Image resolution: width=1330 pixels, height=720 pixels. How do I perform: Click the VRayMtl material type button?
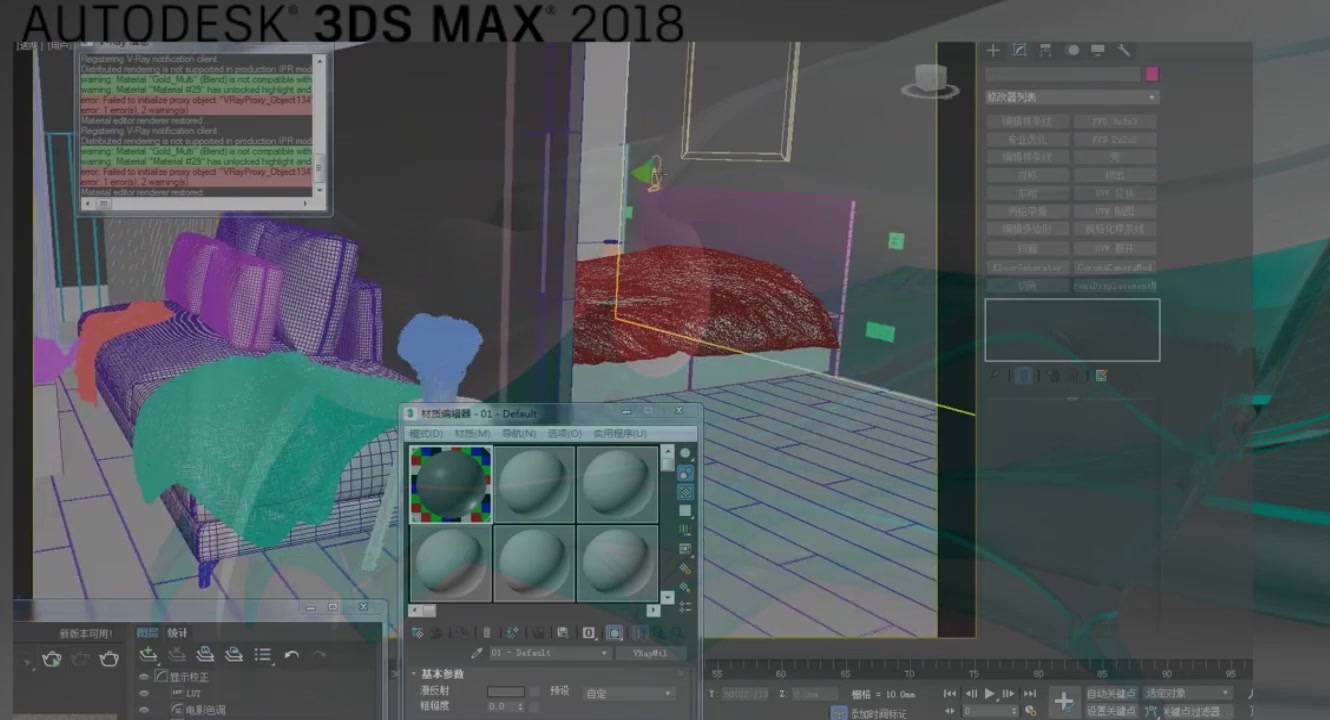coord(651,653)
